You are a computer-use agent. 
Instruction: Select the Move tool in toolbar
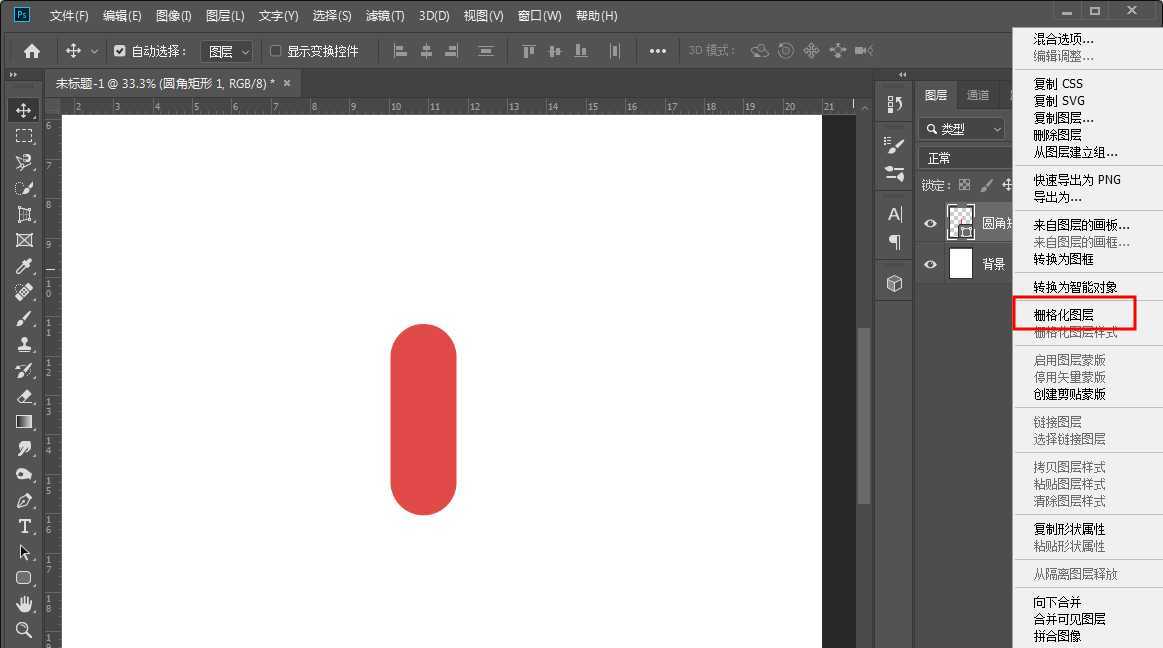(x=24, y=110)
